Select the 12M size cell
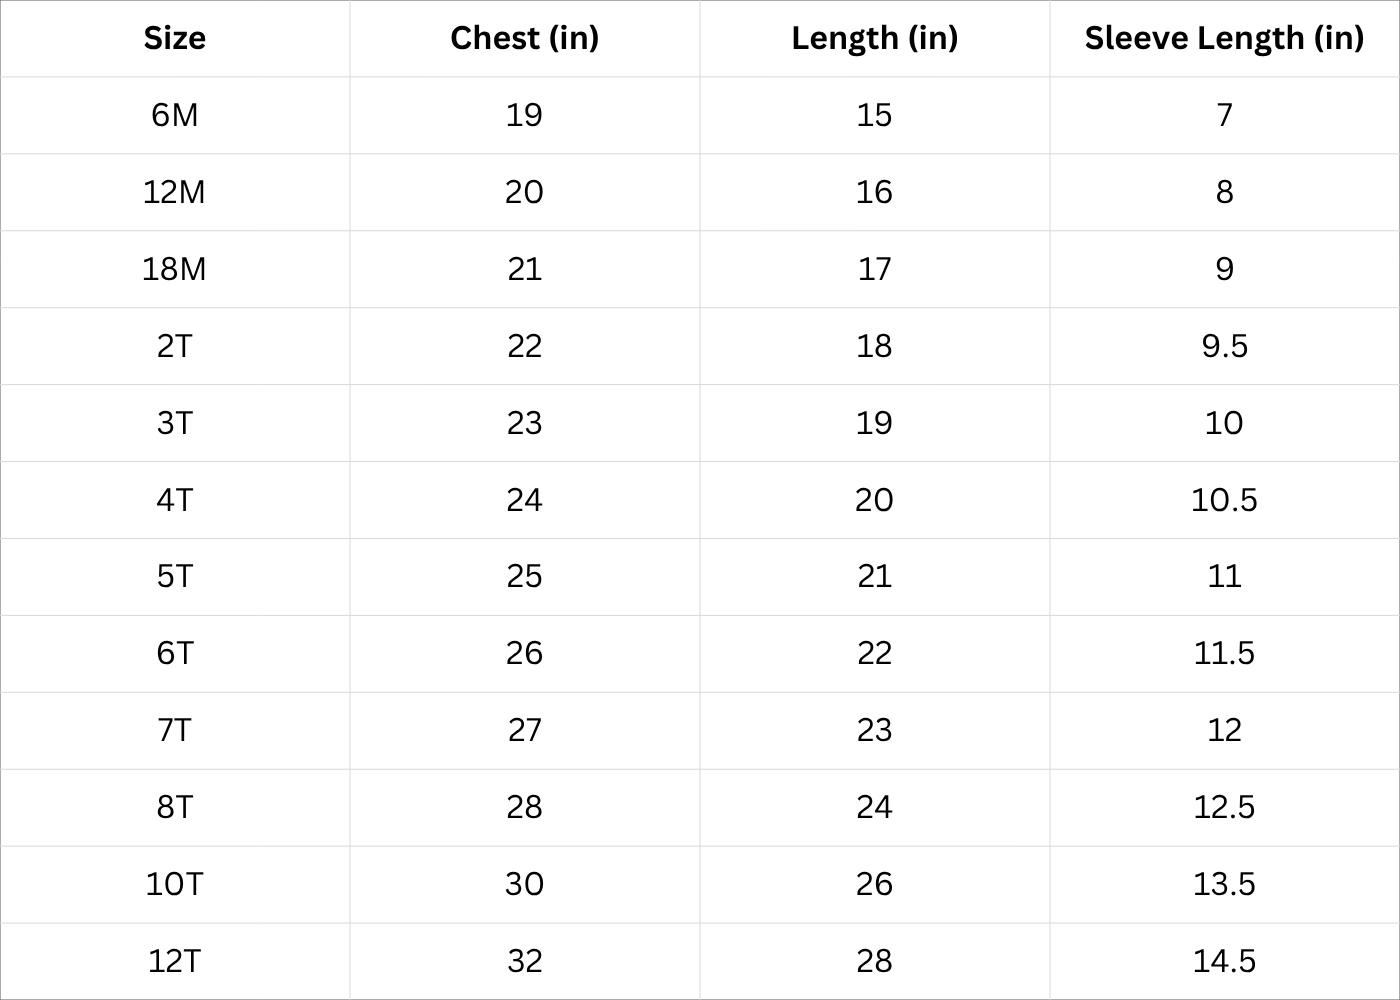 pyautogui.click(x=175, y=192)
